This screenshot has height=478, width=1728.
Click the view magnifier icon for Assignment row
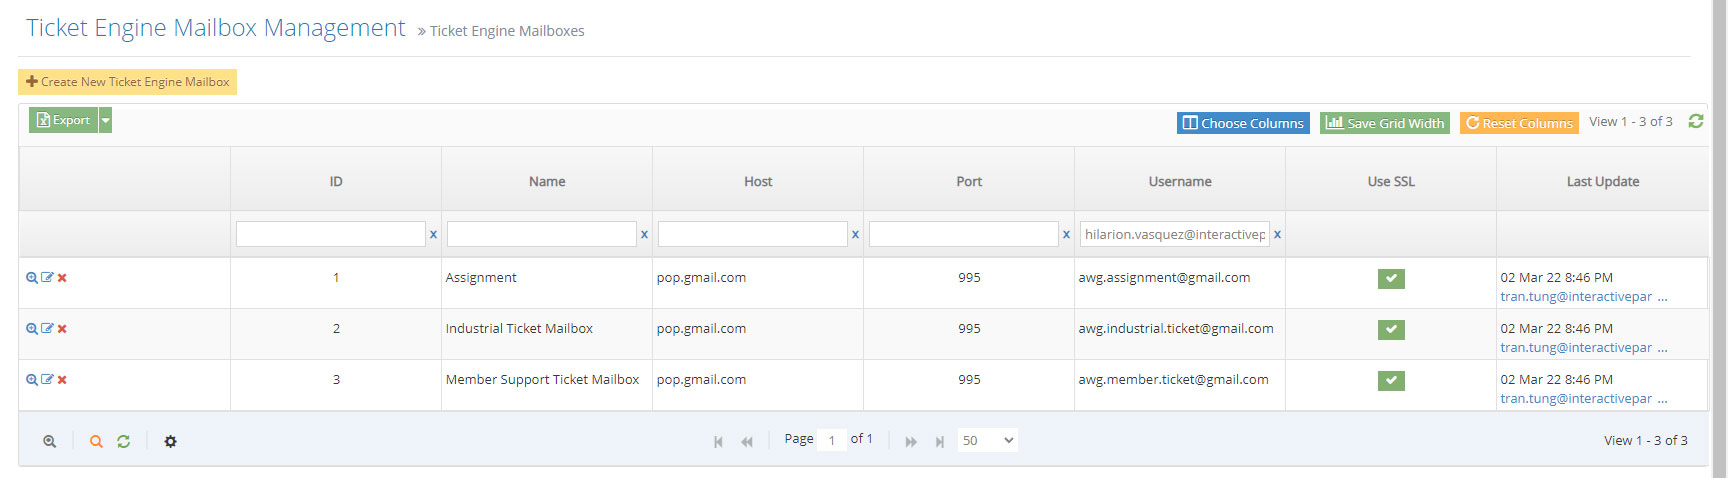tap(32, 278)
